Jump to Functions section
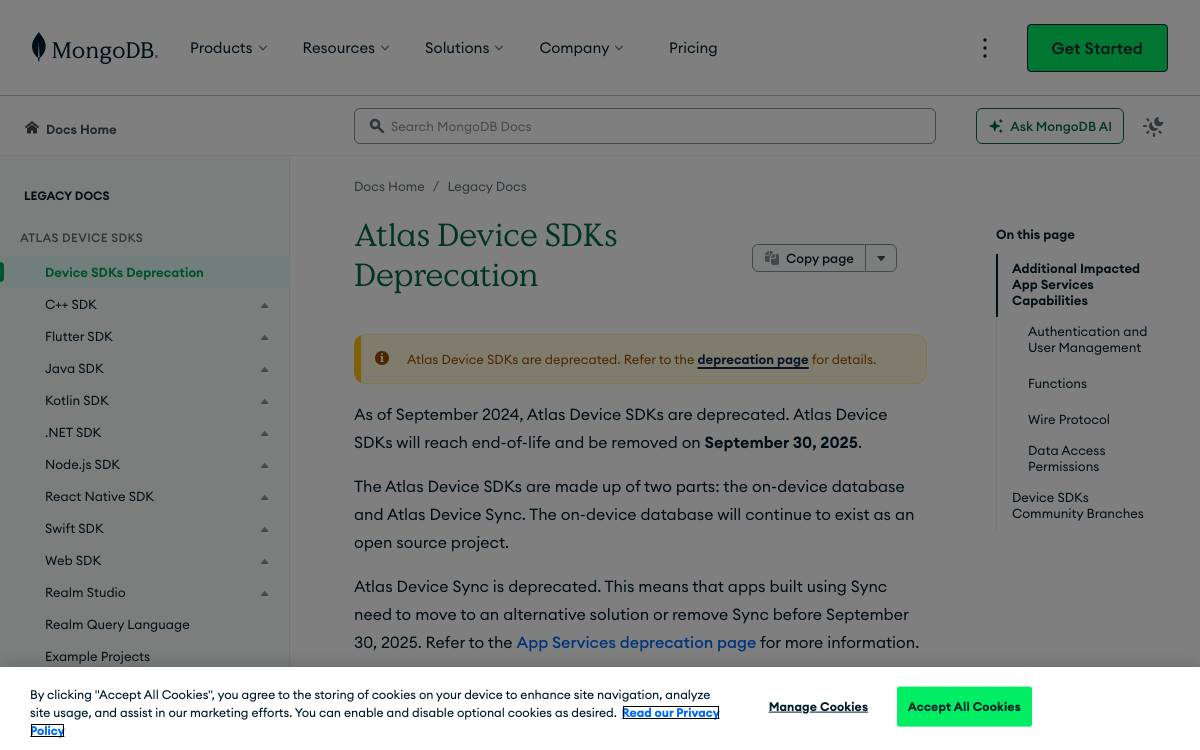The width and height of the screenshot is (1200, 750). (x=1057, y=383)
